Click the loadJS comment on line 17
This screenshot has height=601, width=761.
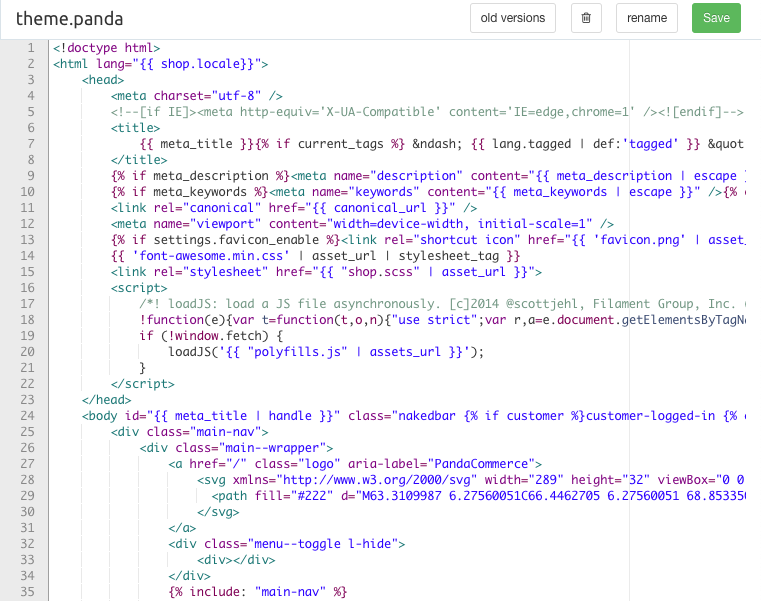click(442, 304)
